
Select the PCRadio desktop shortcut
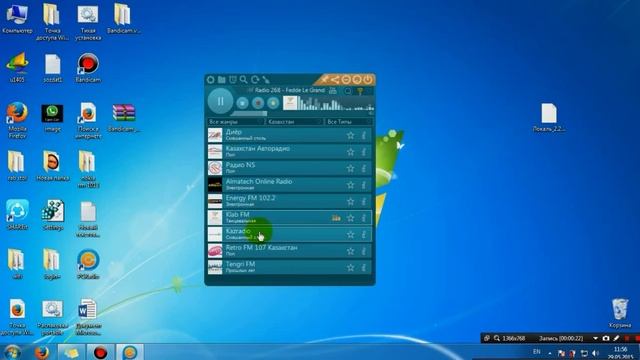tap(88, 264)
